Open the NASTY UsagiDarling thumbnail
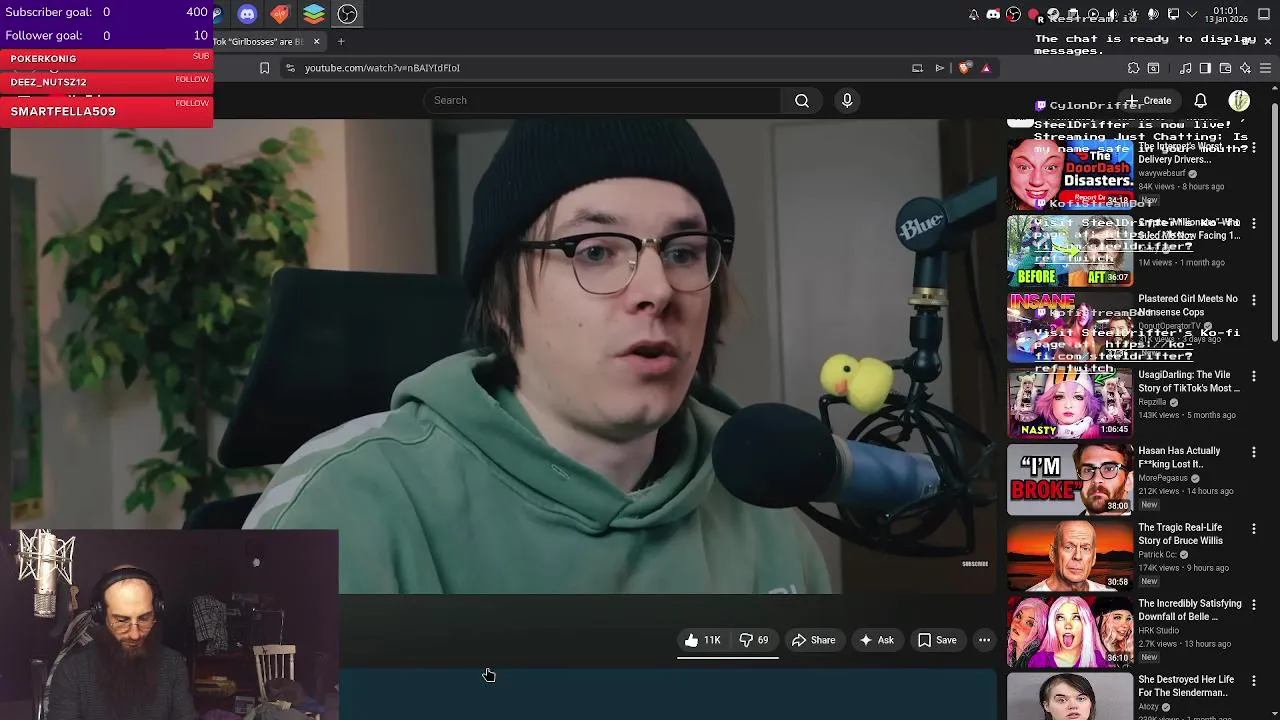The height and width of the screenshot is (720, 1280). point(1070,402)
